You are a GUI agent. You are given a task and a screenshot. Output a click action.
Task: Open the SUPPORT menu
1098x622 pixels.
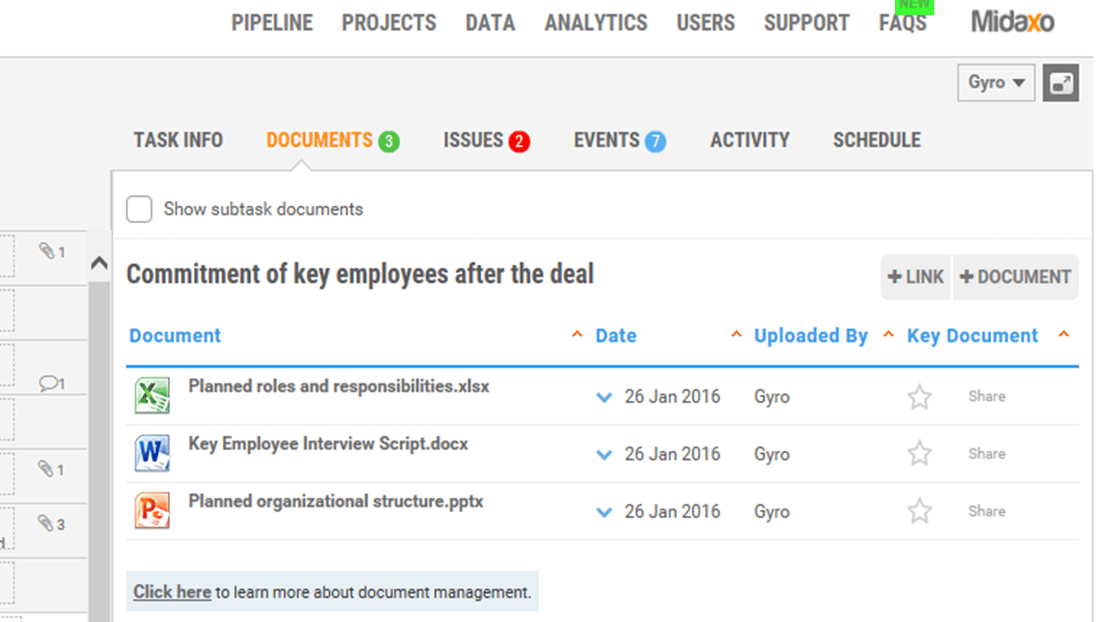[x=807, y=23]
